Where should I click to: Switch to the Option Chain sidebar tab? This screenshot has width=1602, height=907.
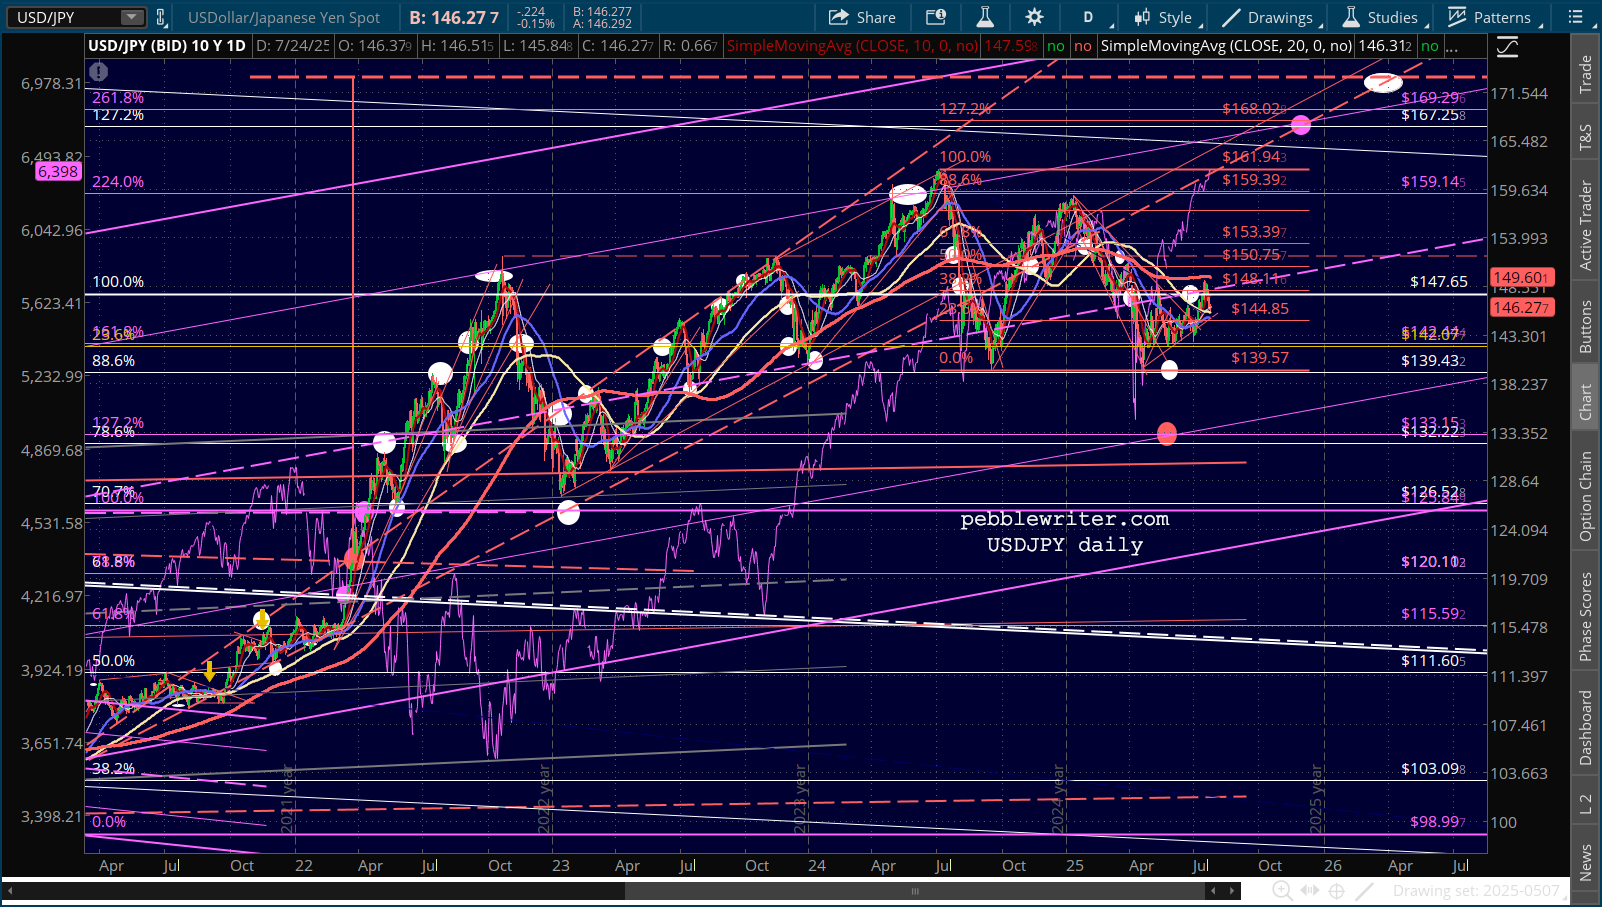pyautogui.click(x=1585, y=495)
